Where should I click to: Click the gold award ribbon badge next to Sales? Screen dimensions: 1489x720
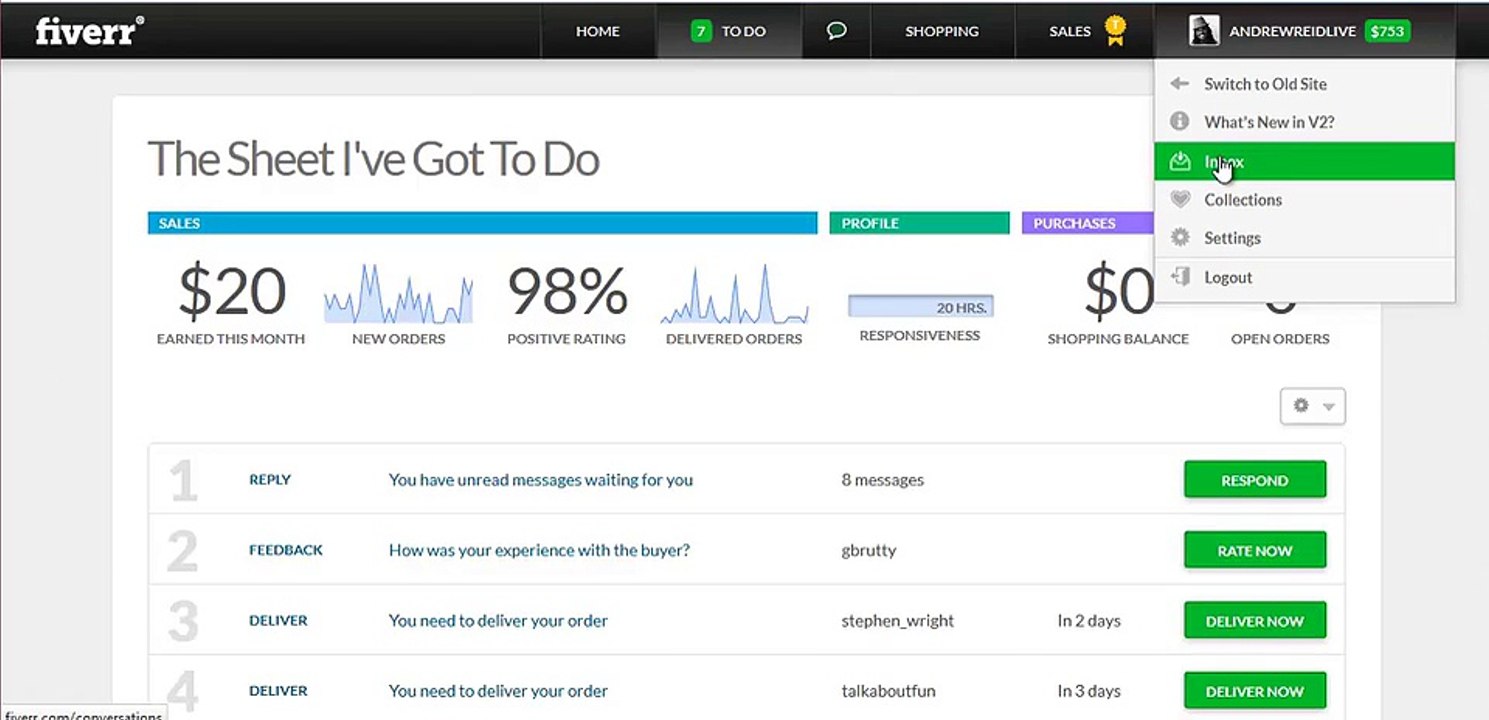(x=1115, y=31)
